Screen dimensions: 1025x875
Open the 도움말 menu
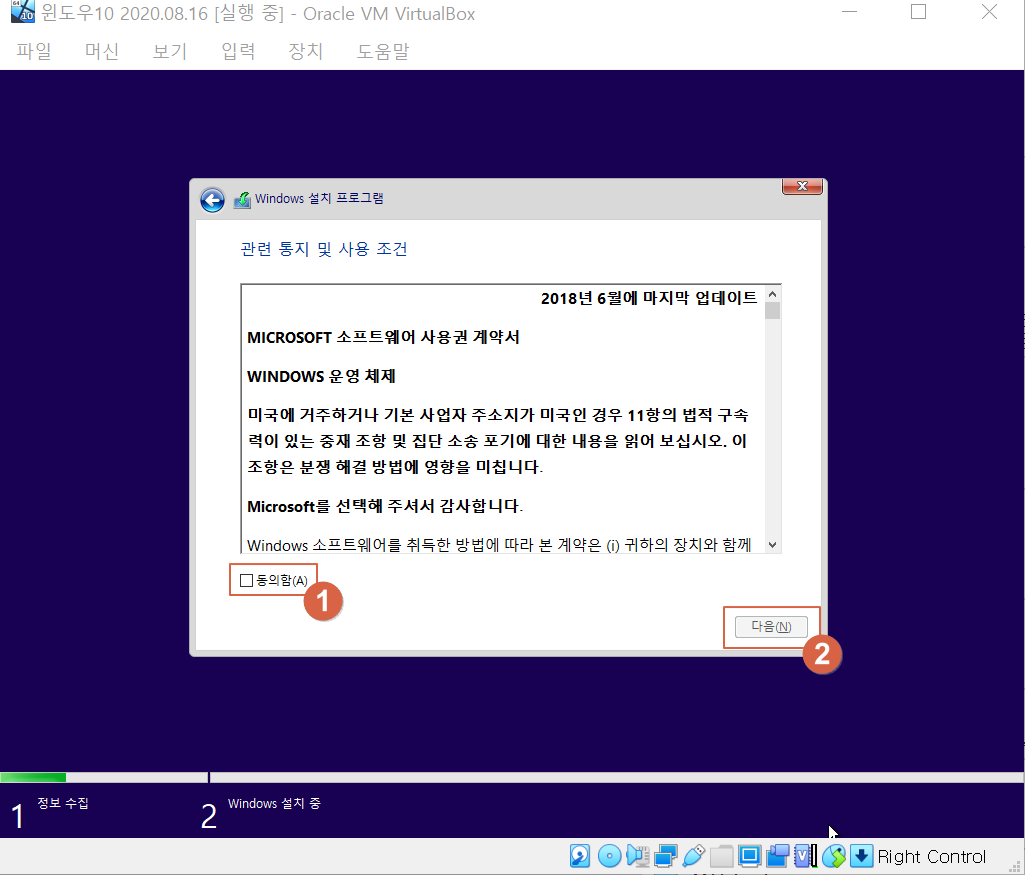[382, 51]
